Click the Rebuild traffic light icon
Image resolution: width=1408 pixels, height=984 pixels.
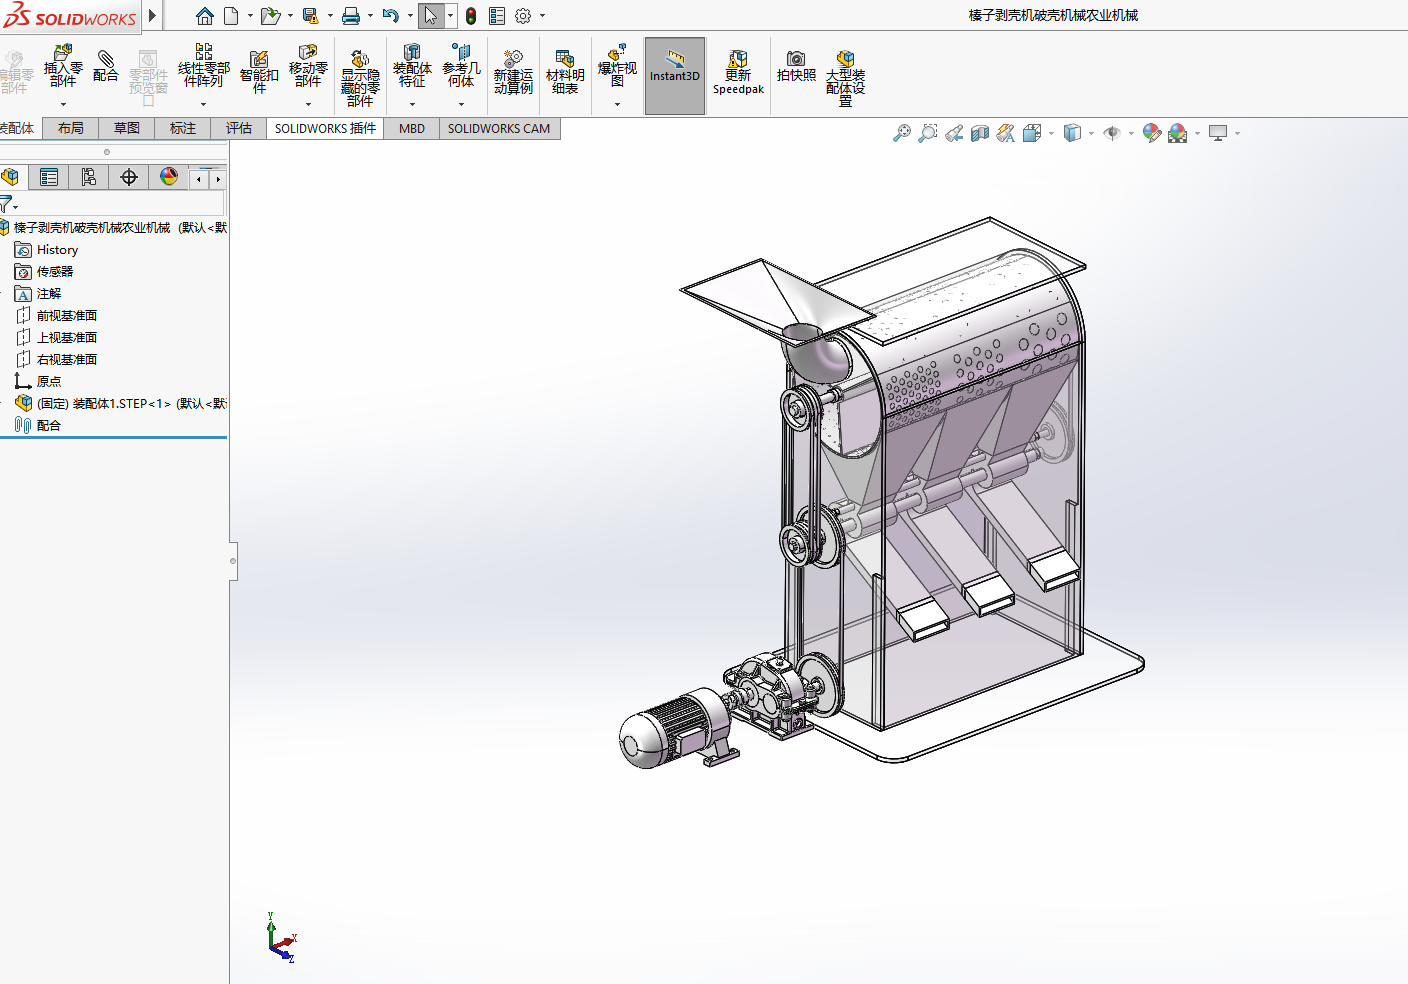click(471, 16)
